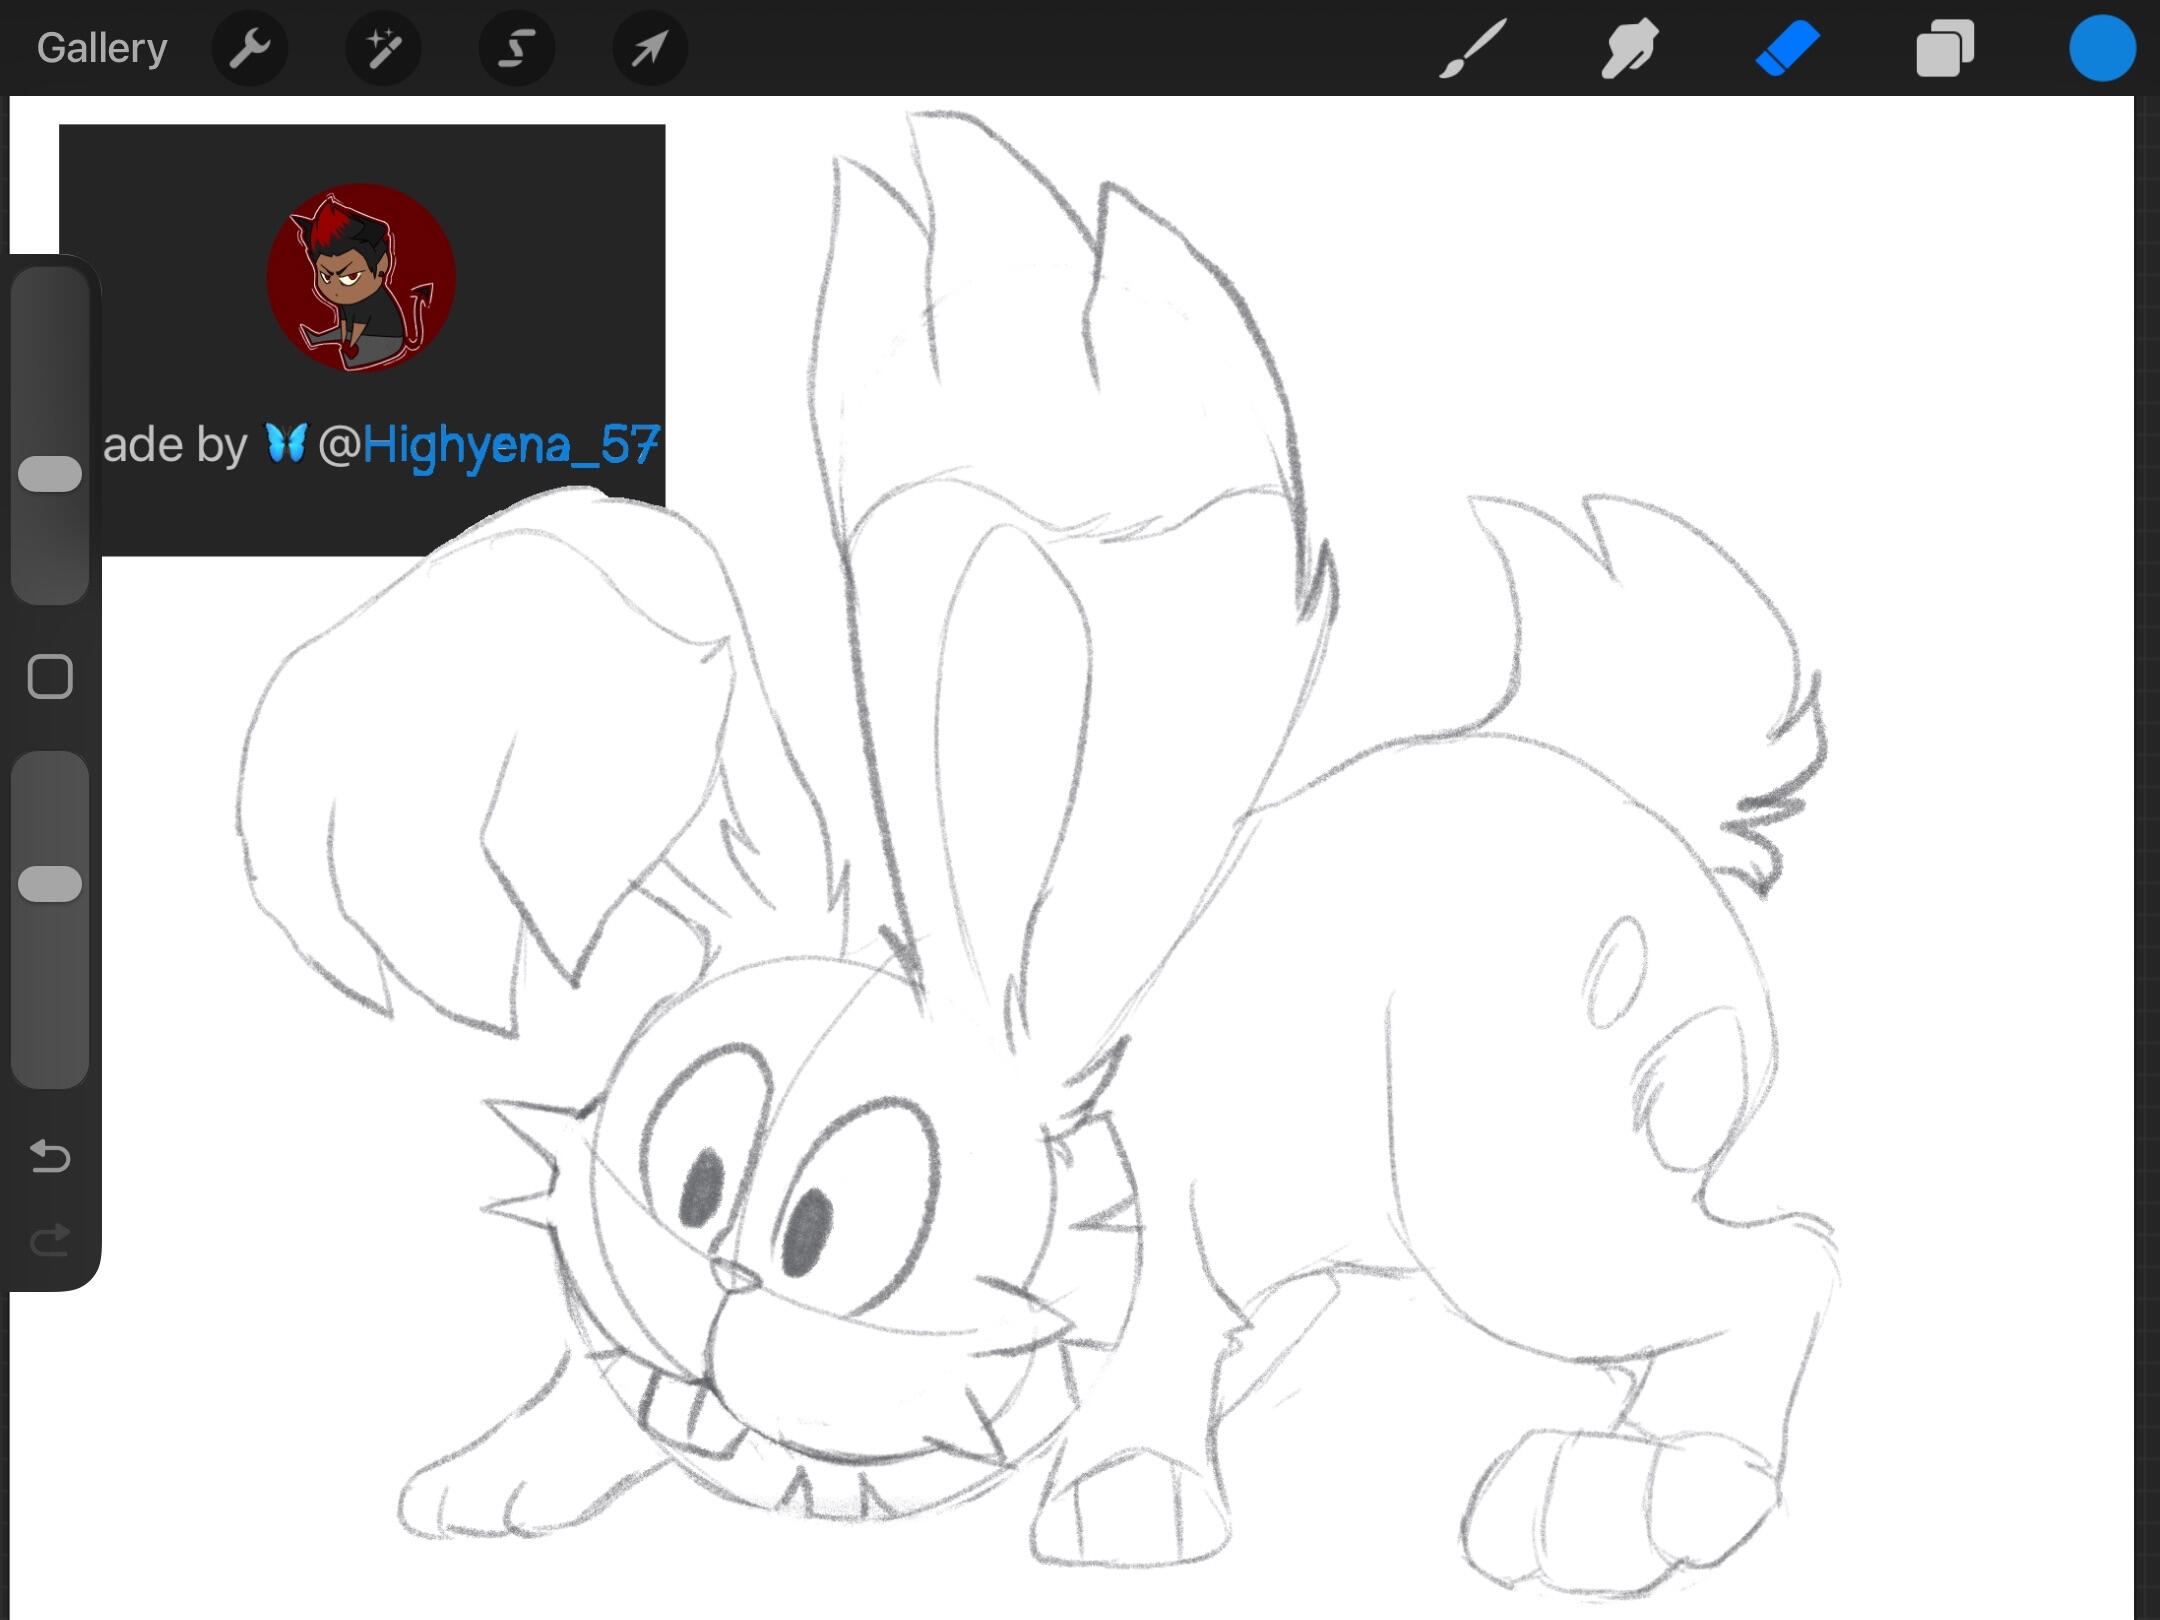
Task: Select the Paint brush tool
Action: point(1472,48)
